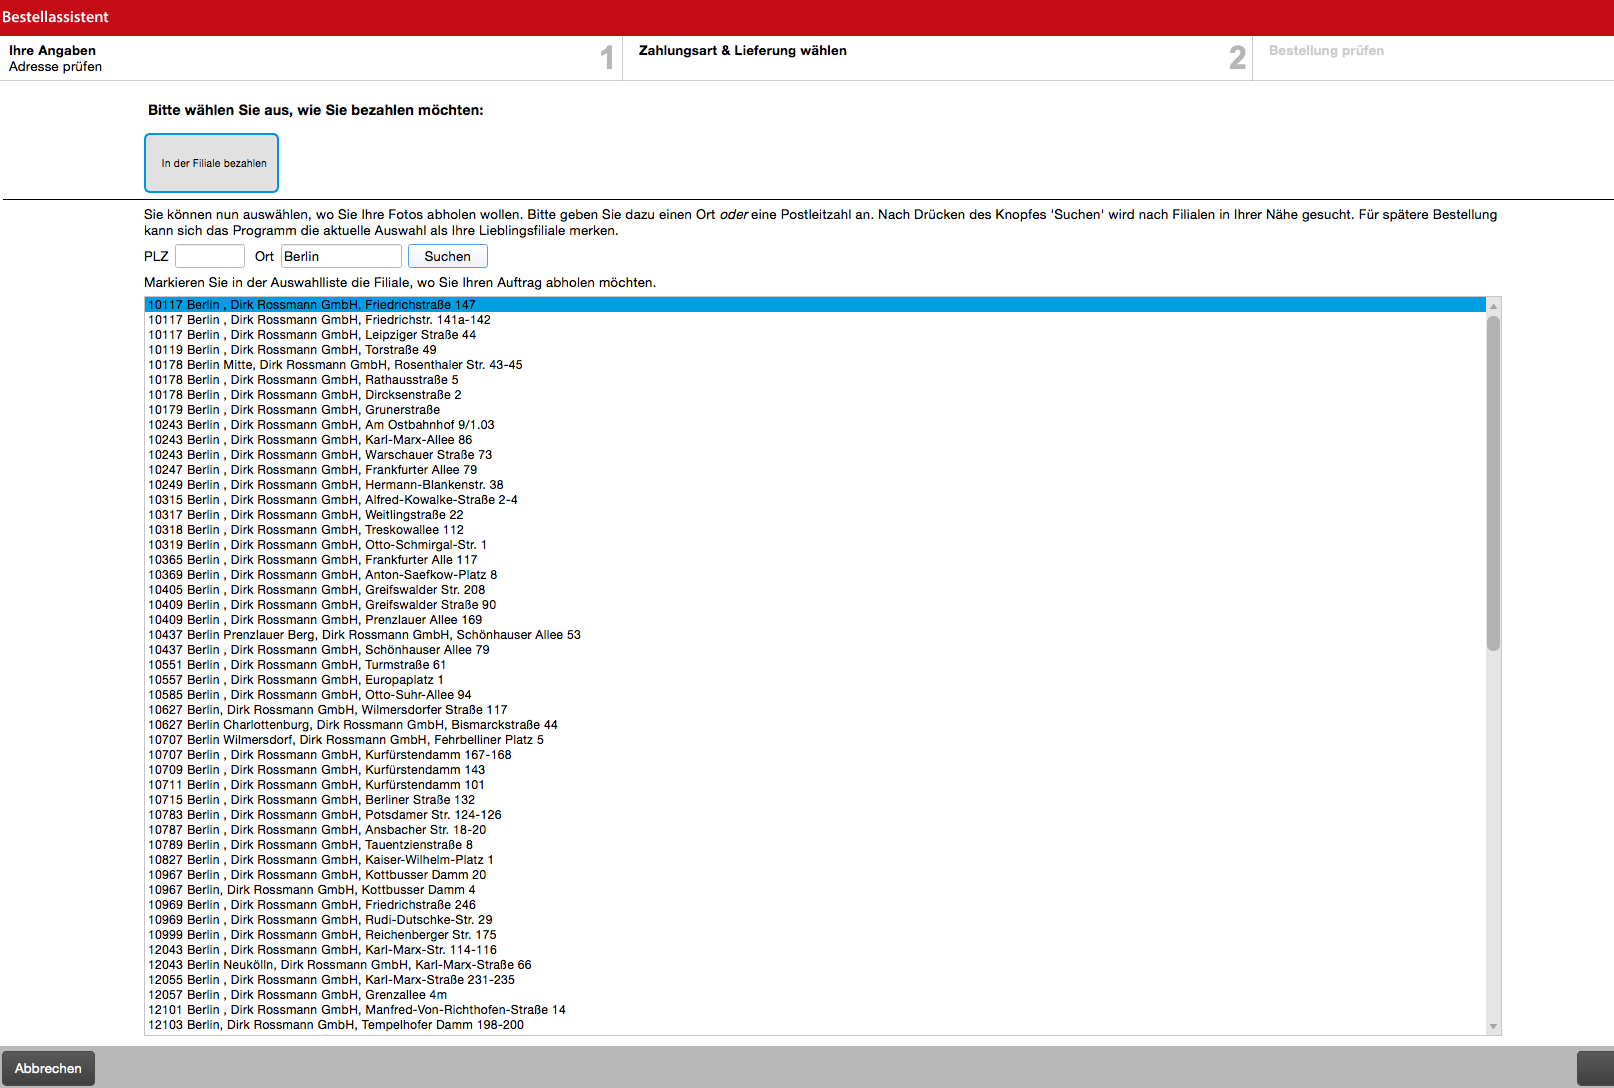
Task: Choose branch Karl-Marx-Str. 114-116
Action: [815, 950]
